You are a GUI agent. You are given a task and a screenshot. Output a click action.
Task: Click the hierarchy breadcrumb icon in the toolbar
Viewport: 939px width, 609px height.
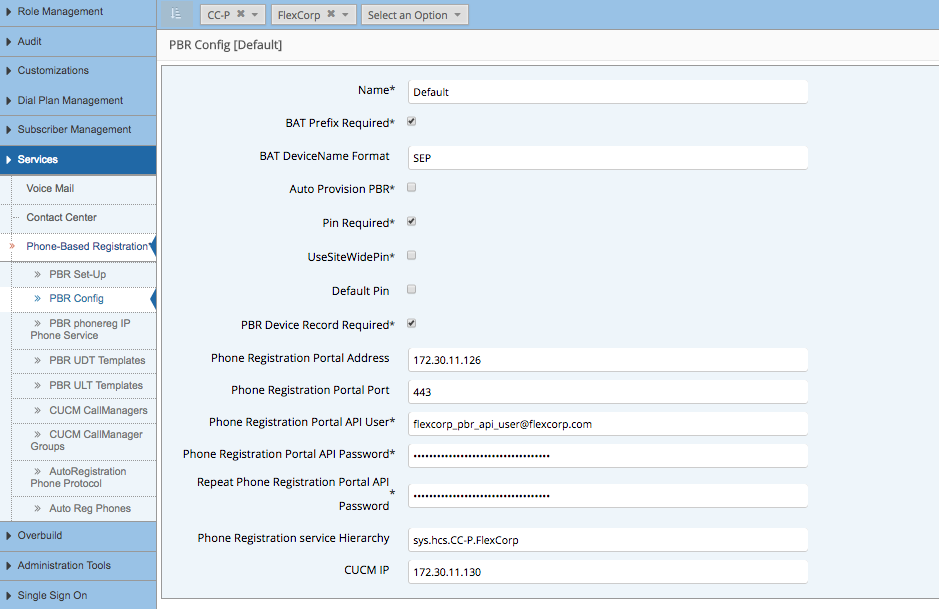click(177, 14)
